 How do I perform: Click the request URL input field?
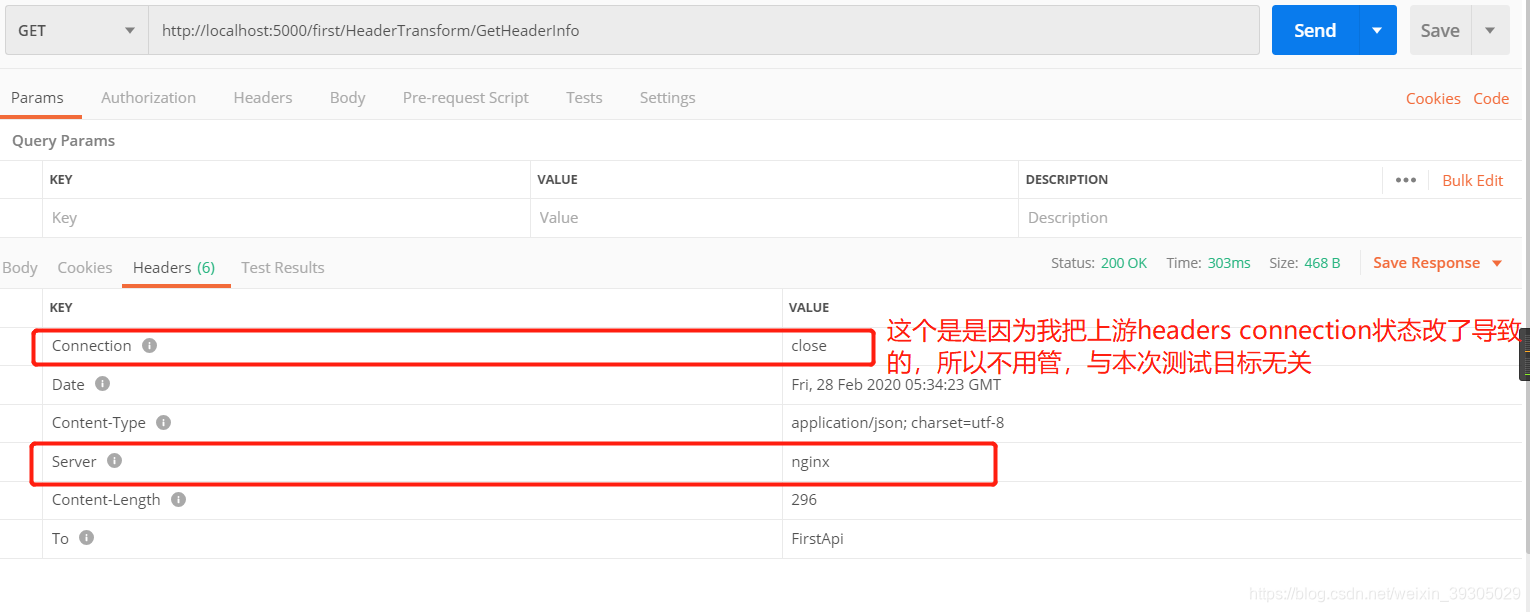[x=704, y=31]
